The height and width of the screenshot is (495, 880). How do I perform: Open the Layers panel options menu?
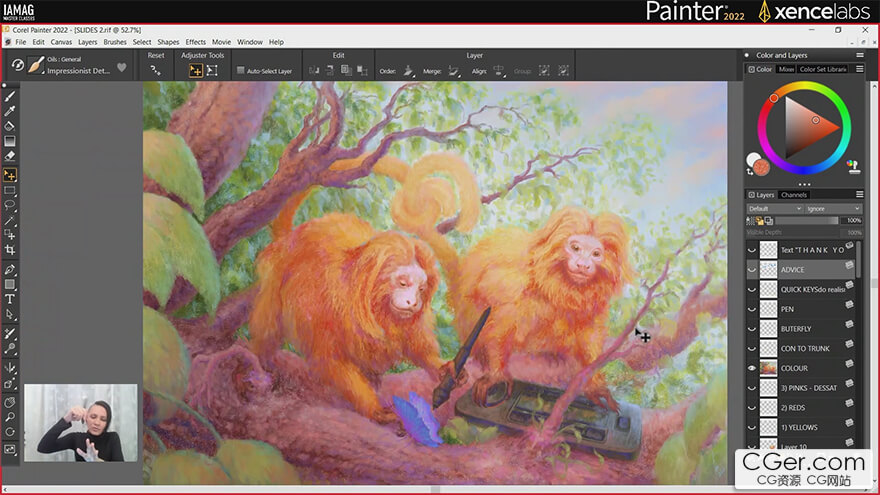point(860,194)
